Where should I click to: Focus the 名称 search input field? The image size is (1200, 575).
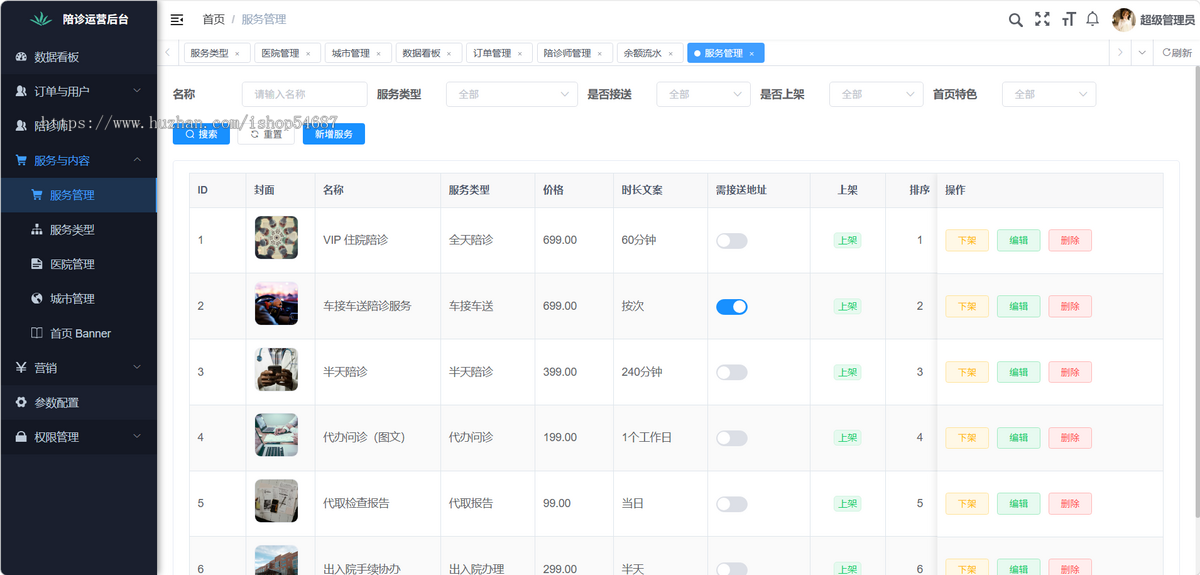click(x=305, y=94)
